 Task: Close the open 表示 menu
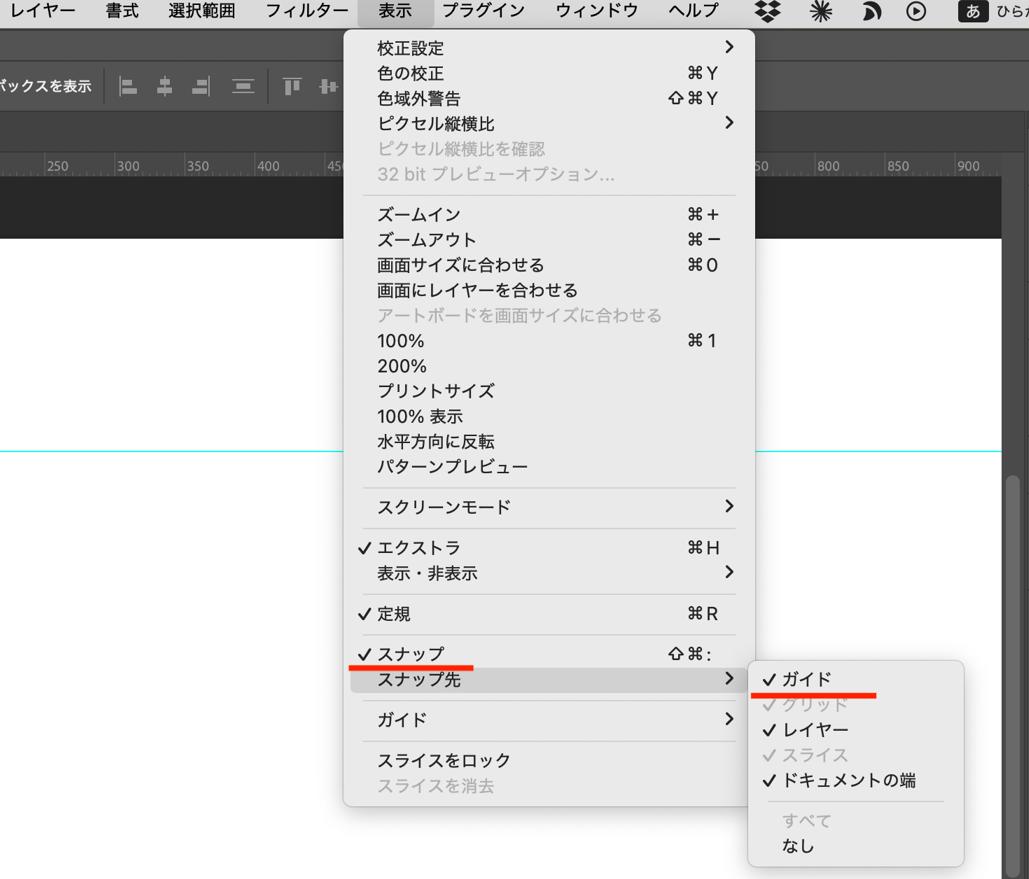click(x=395, y=11)
